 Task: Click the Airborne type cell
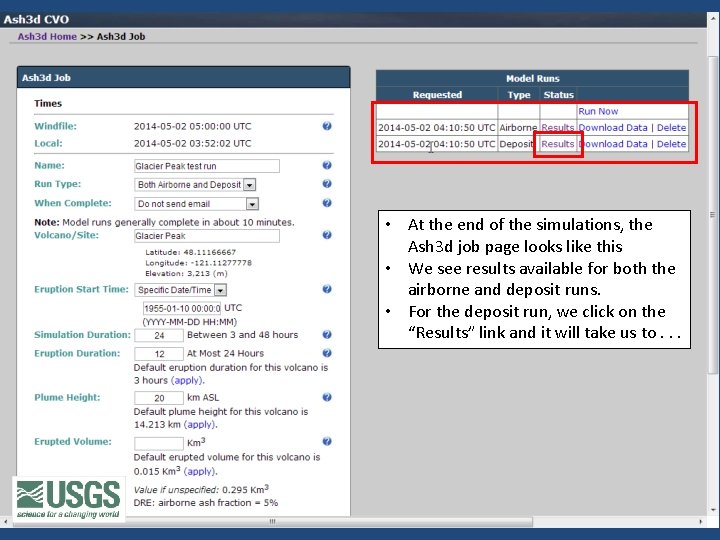(x=518, y=128)
